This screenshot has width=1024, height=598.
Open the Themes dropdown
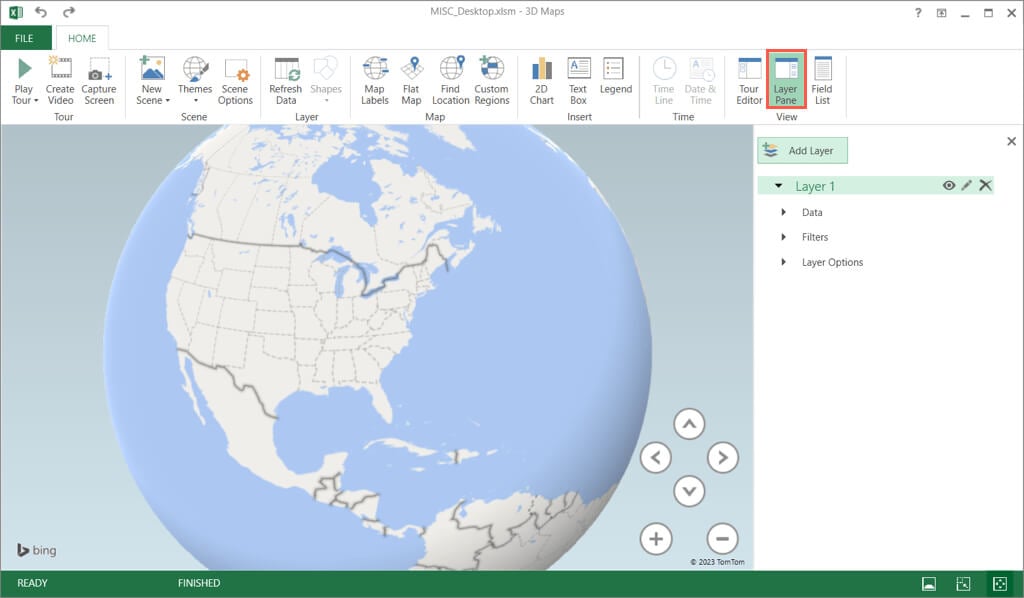(195, 82)
